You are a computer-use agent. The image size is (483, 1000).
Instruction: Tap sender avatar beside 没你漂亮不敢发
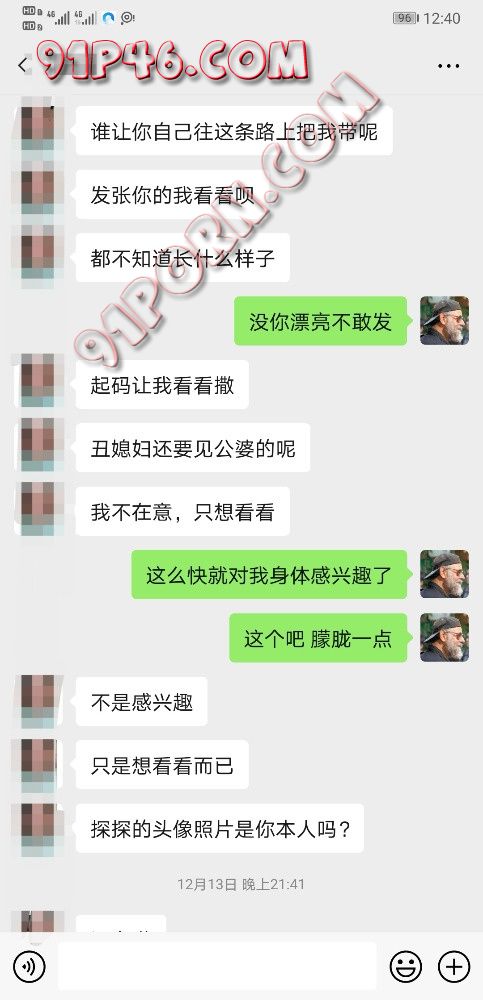[x=444, y=321]
